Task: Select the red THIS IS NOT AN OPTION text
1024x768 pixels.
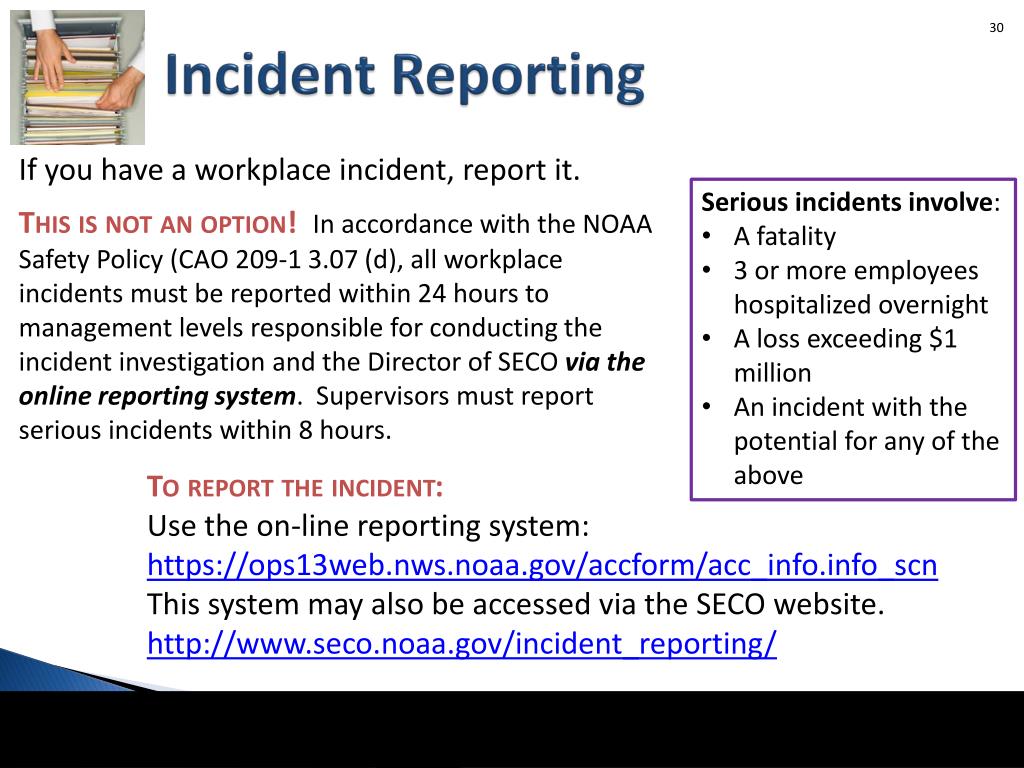Action: [x=155, y=226]
